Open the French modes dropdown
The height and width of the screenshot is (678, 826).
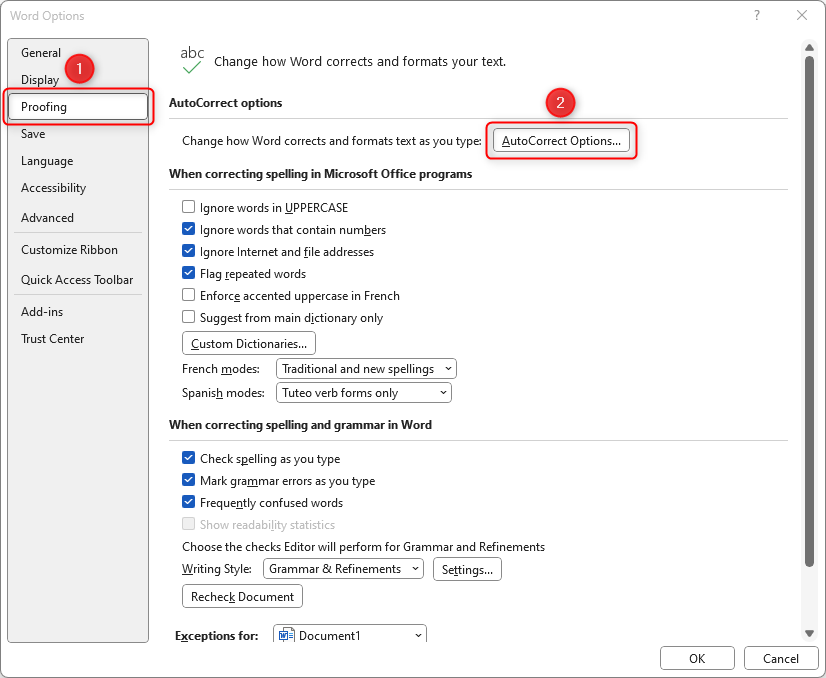446,368
